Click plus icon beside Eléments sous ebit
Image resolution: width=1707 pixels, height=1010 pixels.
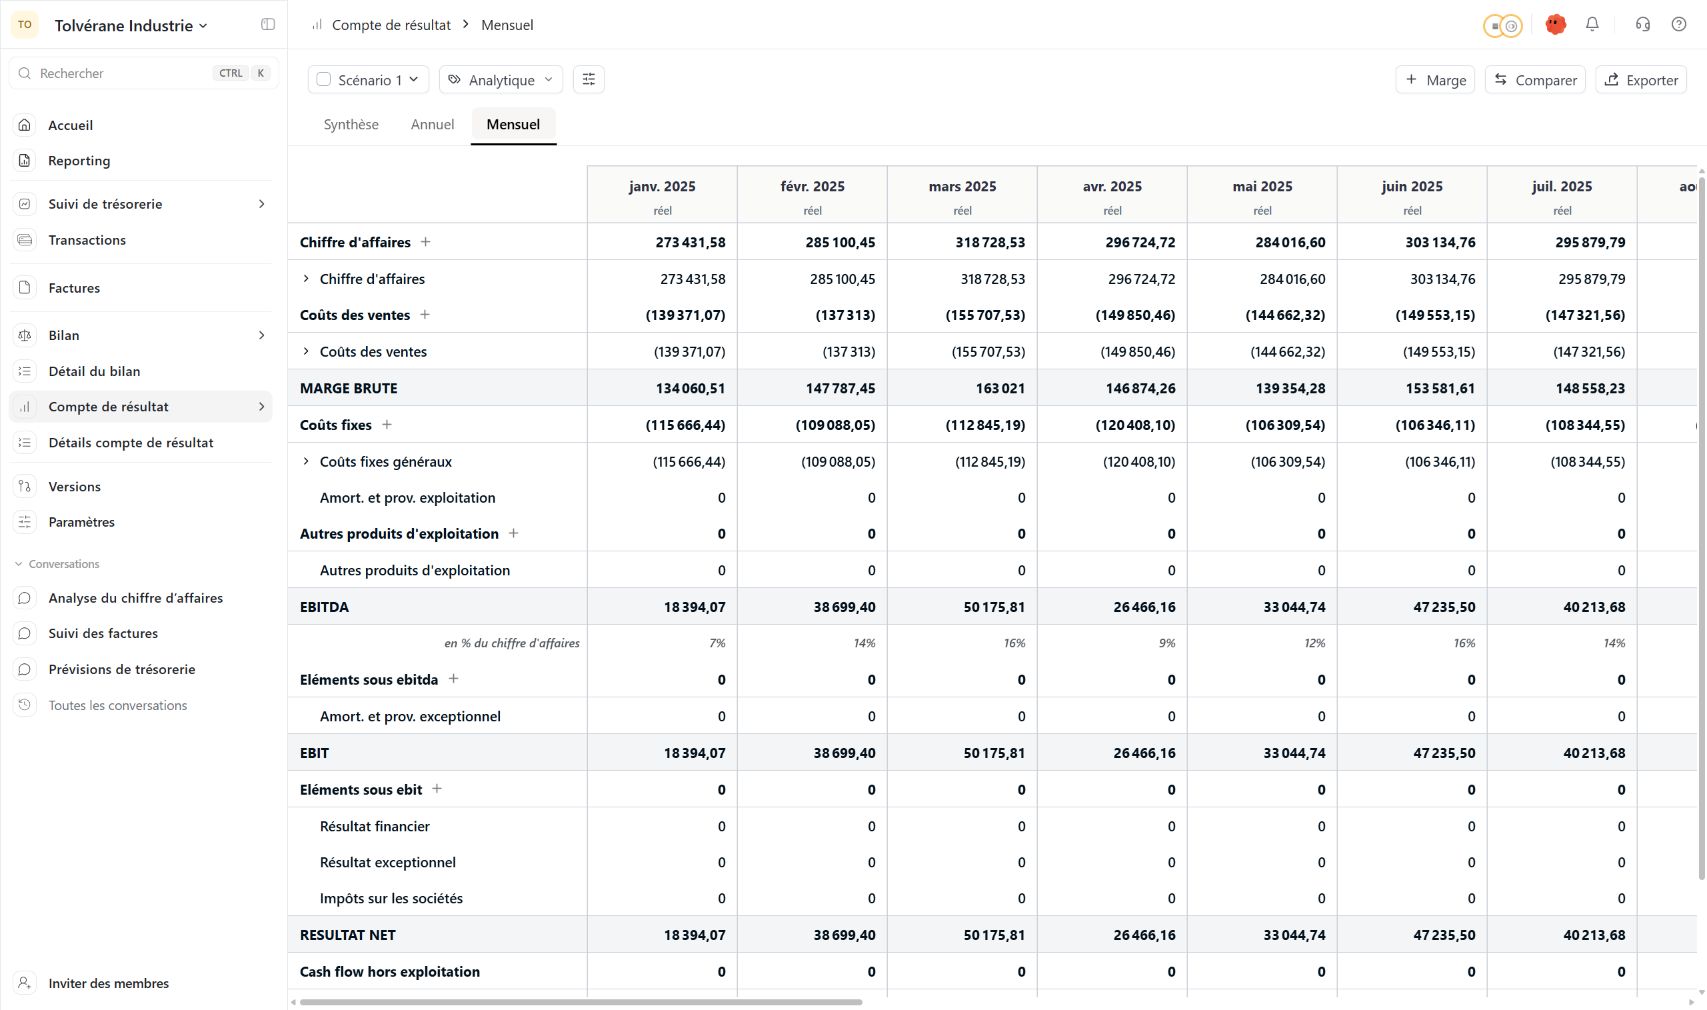click(437, 789)
